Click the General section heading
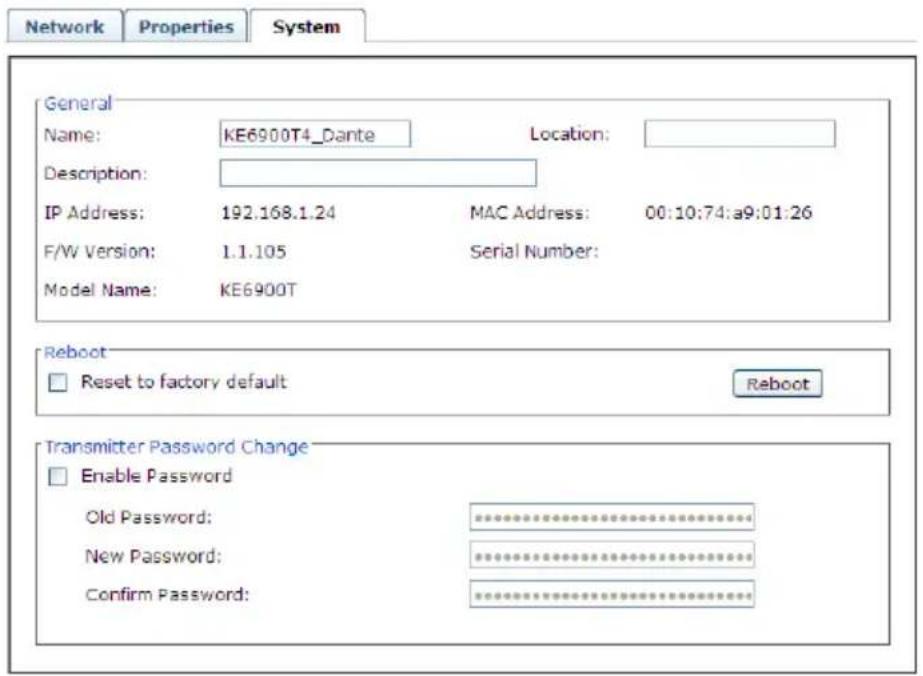 pyautogui.click(x=78, y=104)
